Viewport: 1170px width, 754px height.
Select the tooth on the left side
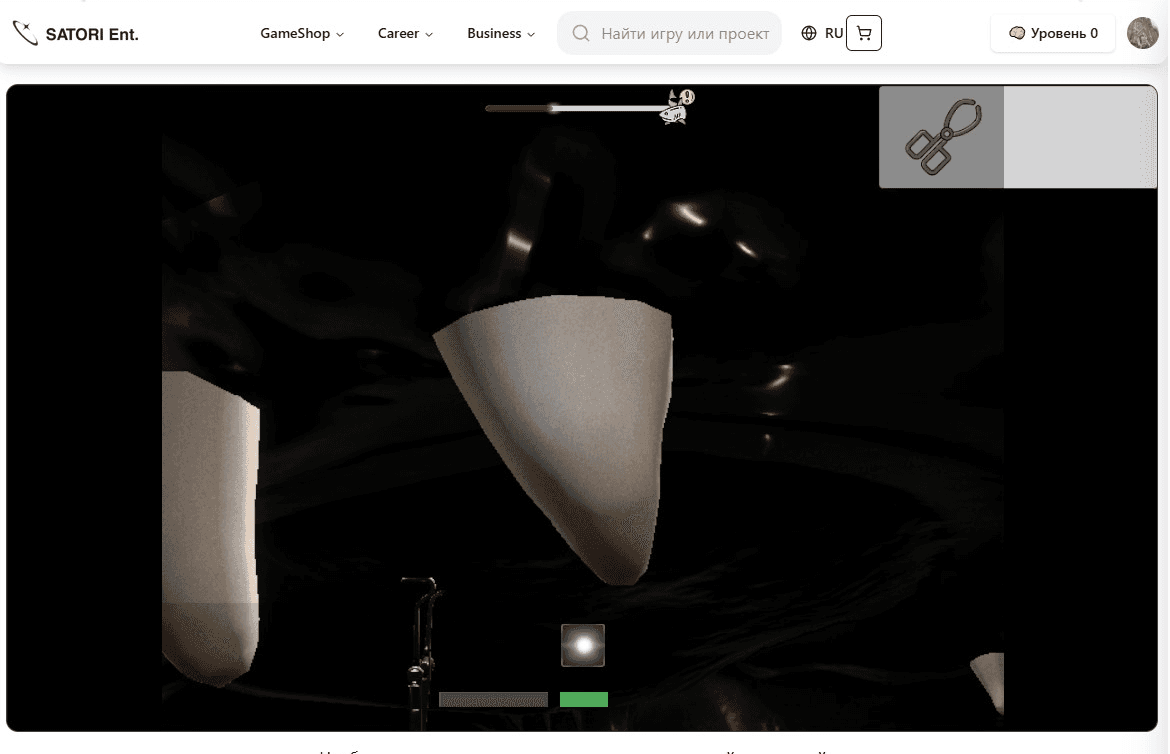pyautogui.click(x=208, y=520)
